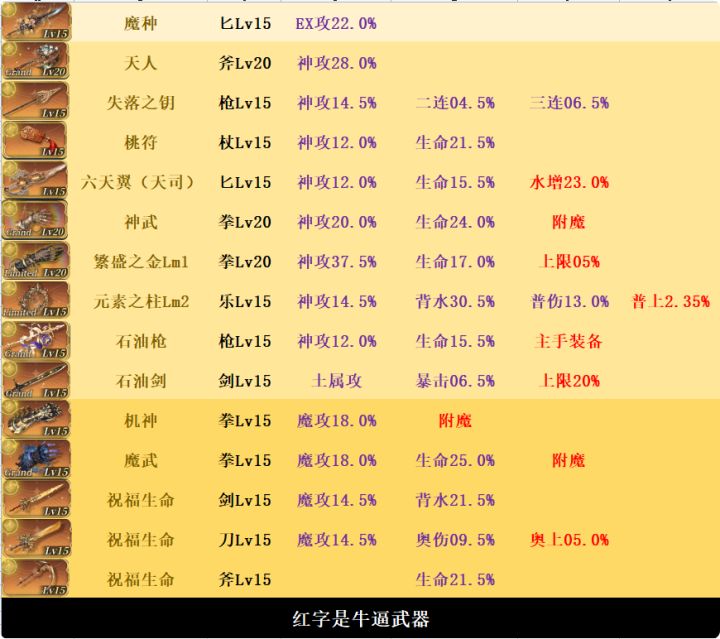Click the 石油剑 sword weapon icon

tap(35, 379)
